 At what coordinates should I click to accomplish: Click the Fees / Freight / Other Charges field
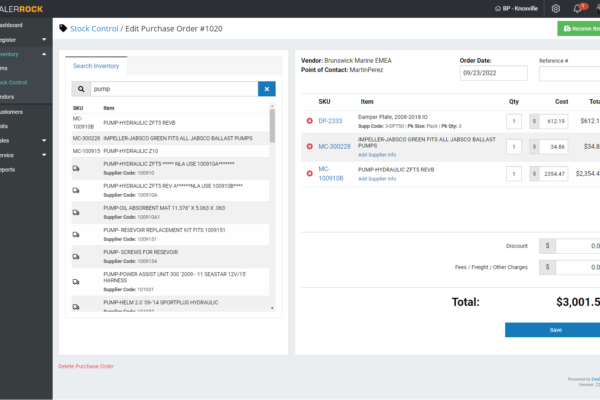click(x=578, y=267)
